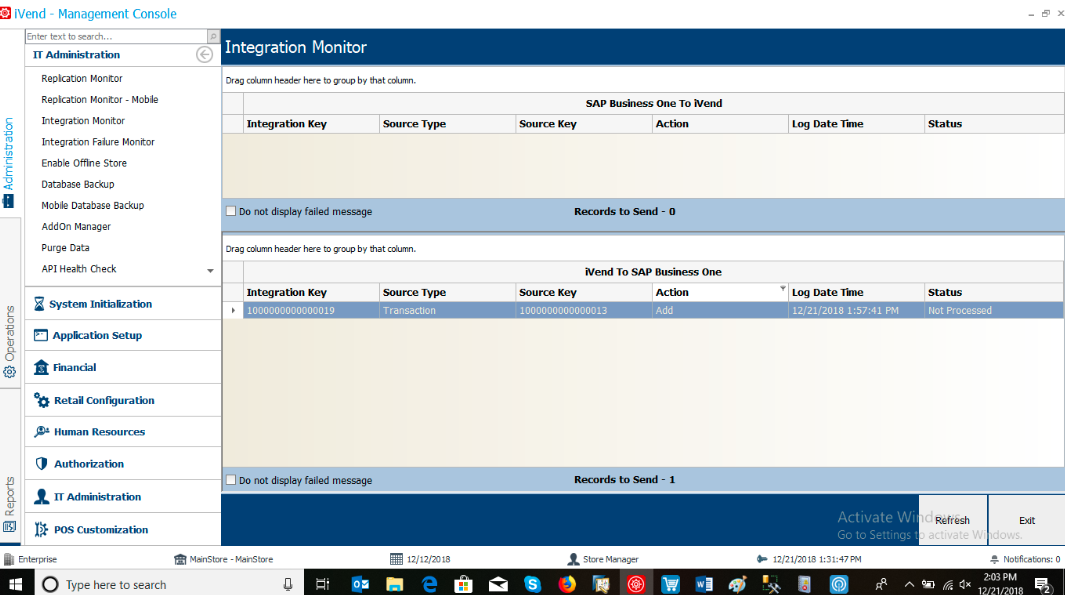This screenshot has width=1065, height=595.
Task: Click the Financial bank icon
Action: coord(41,367)
